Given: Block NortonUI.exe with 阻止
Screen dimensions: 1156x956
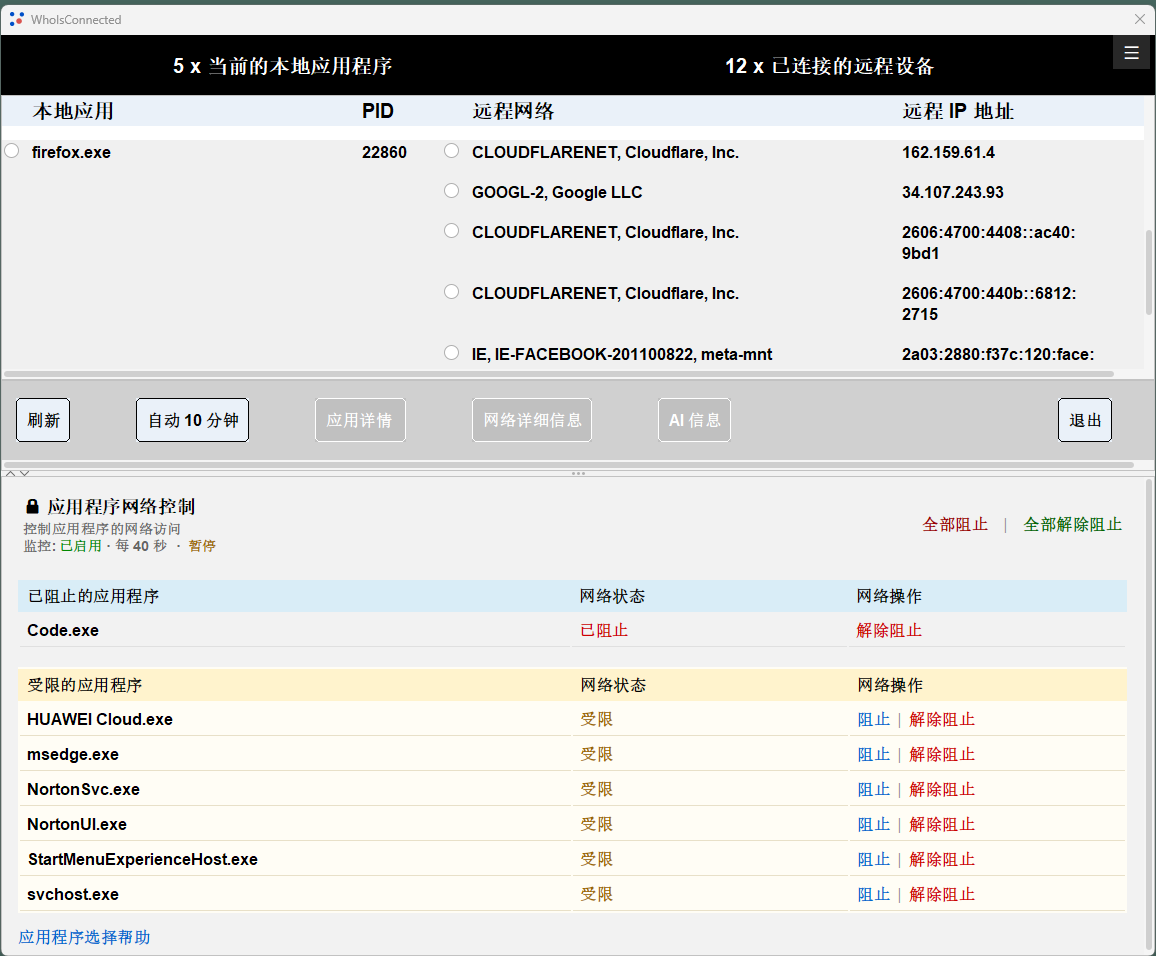Looking at the screenshot, I should tap(874, 825).
